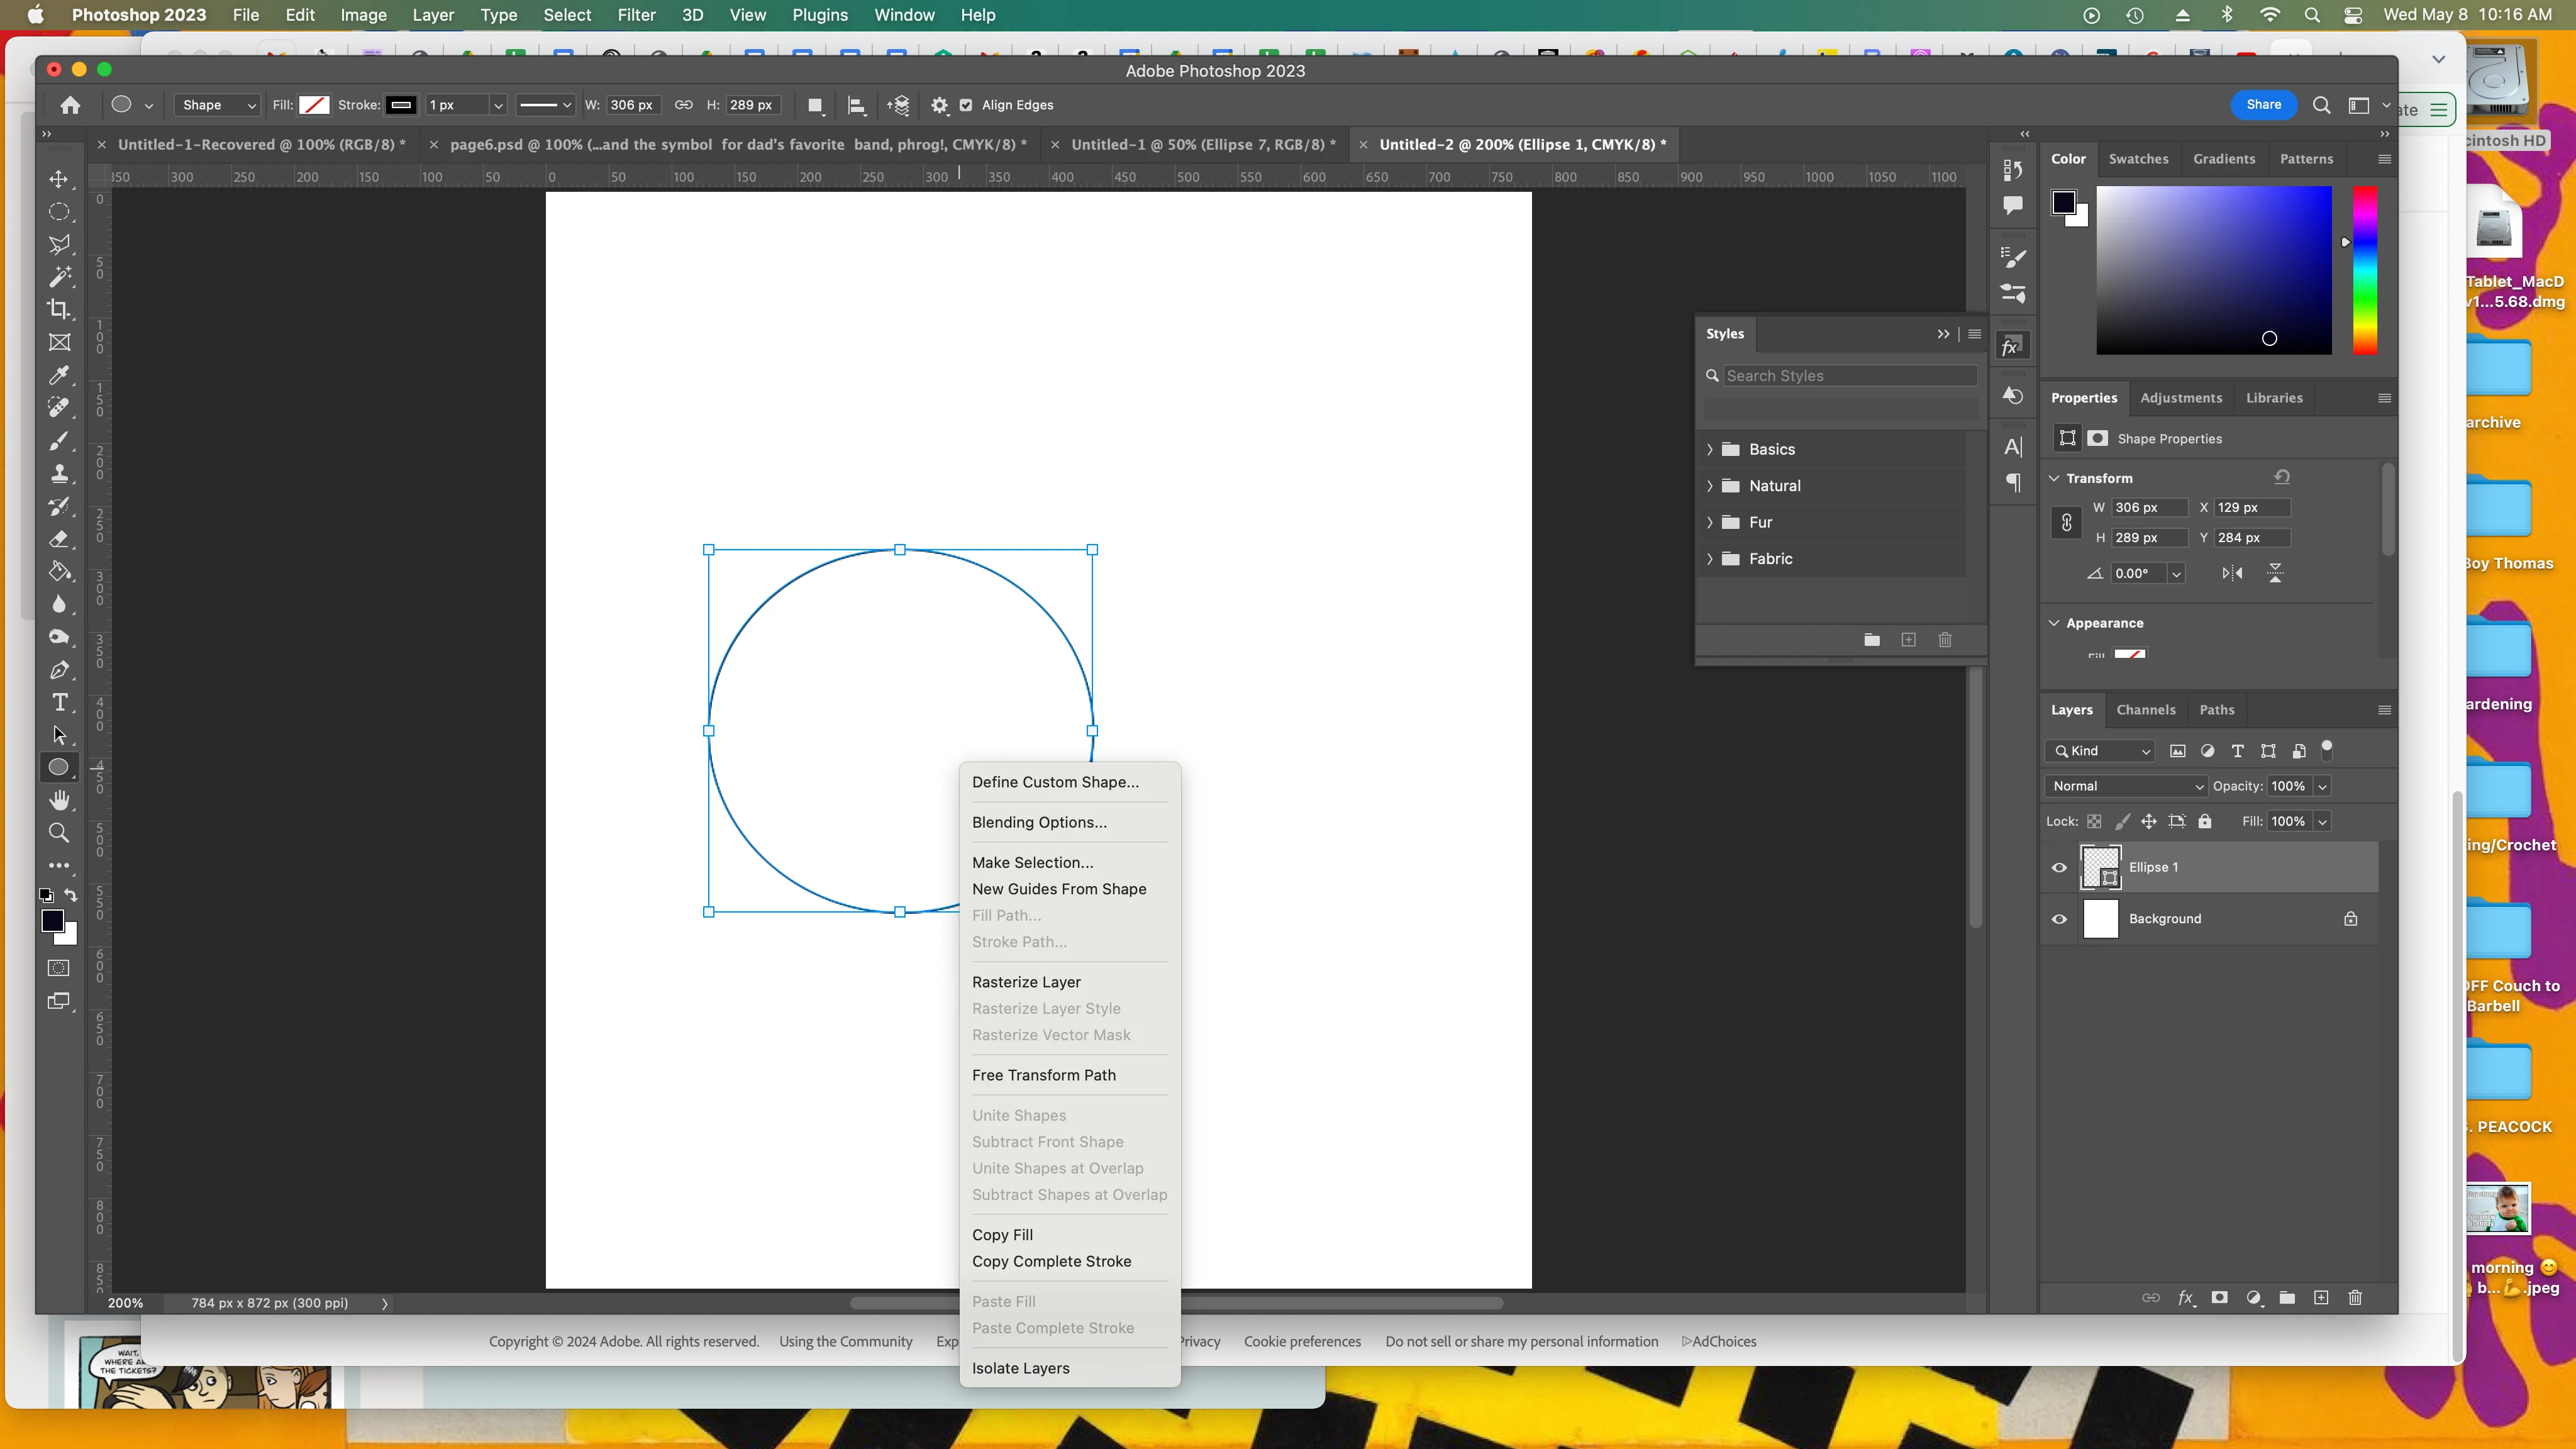Choose Define Custom Shape menu entry

1055,782
